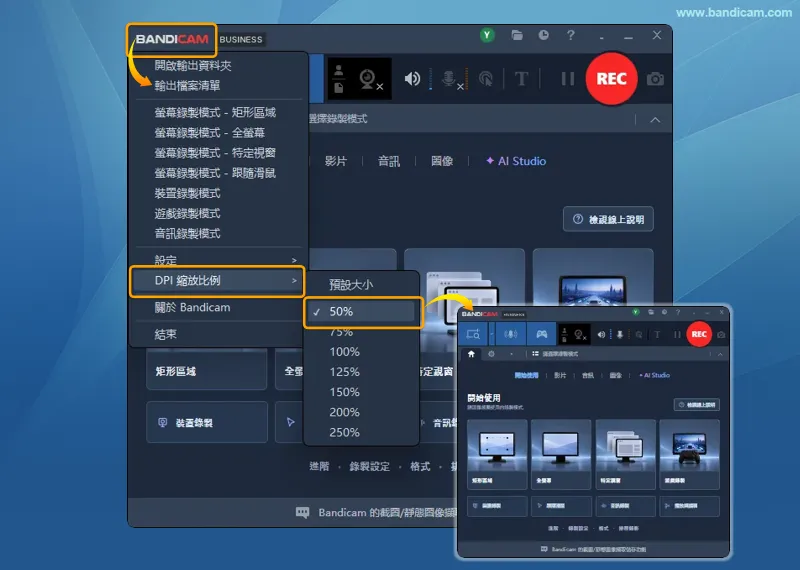
Task: Select 150% DPI scaling option
Action: pyautogui.click(x=344, y=392)
